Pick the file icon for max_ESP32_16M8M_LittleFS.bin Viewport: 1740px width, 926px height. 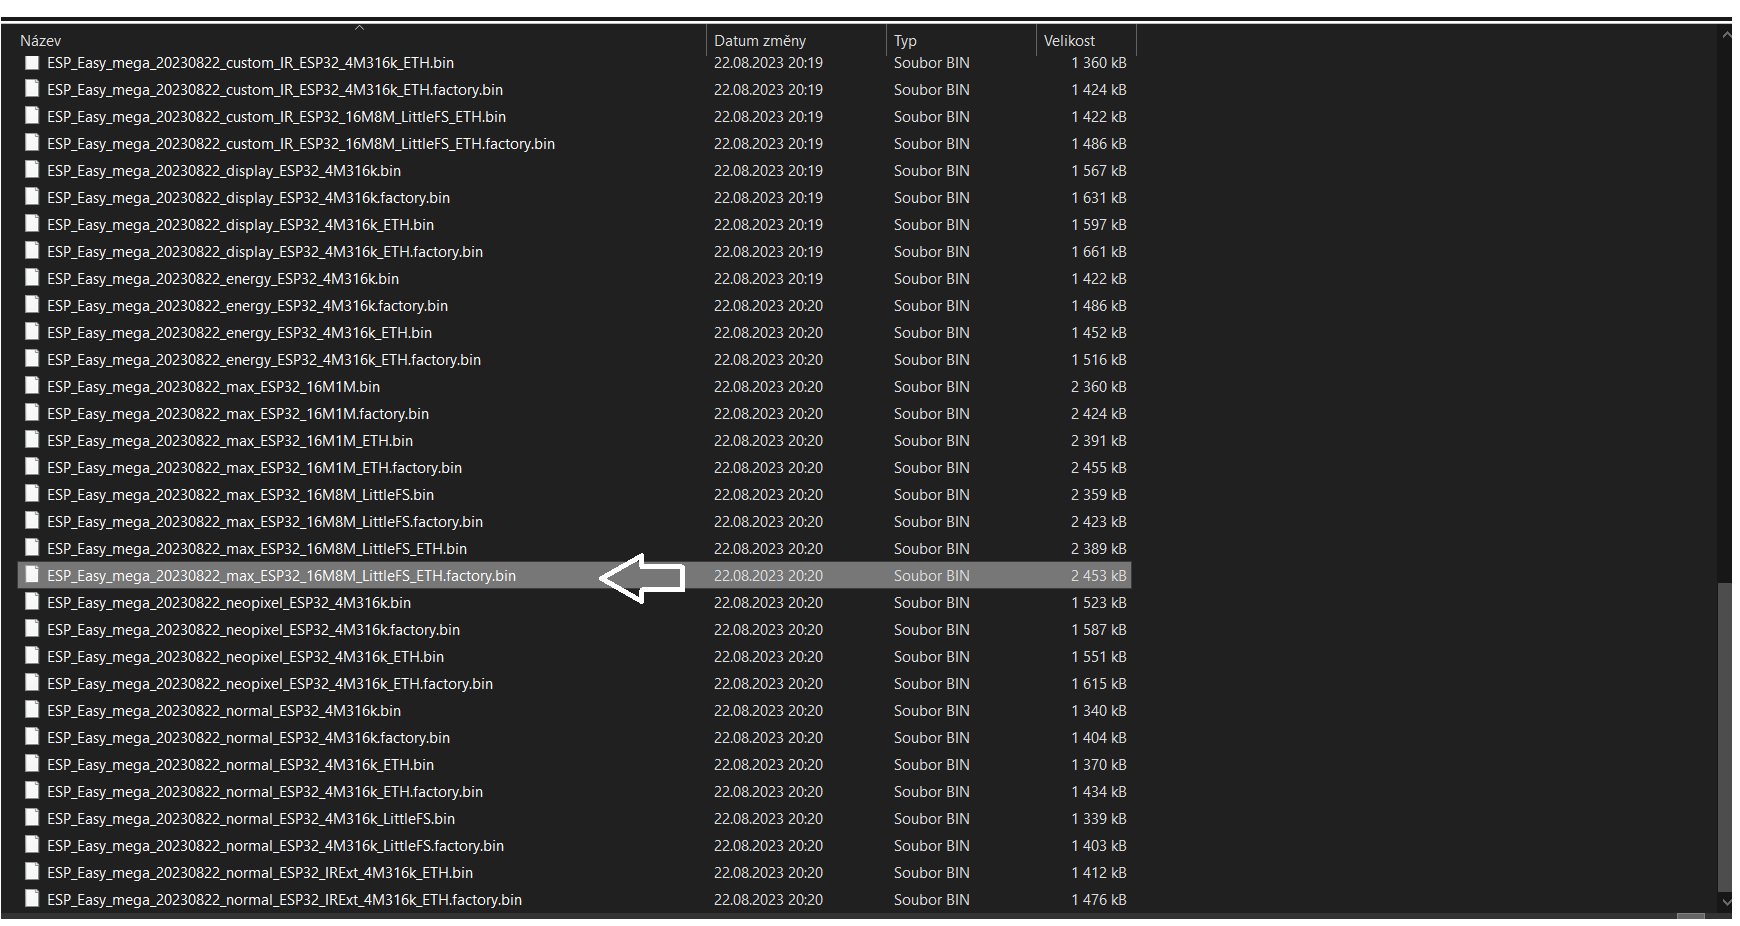click(32, 495)
